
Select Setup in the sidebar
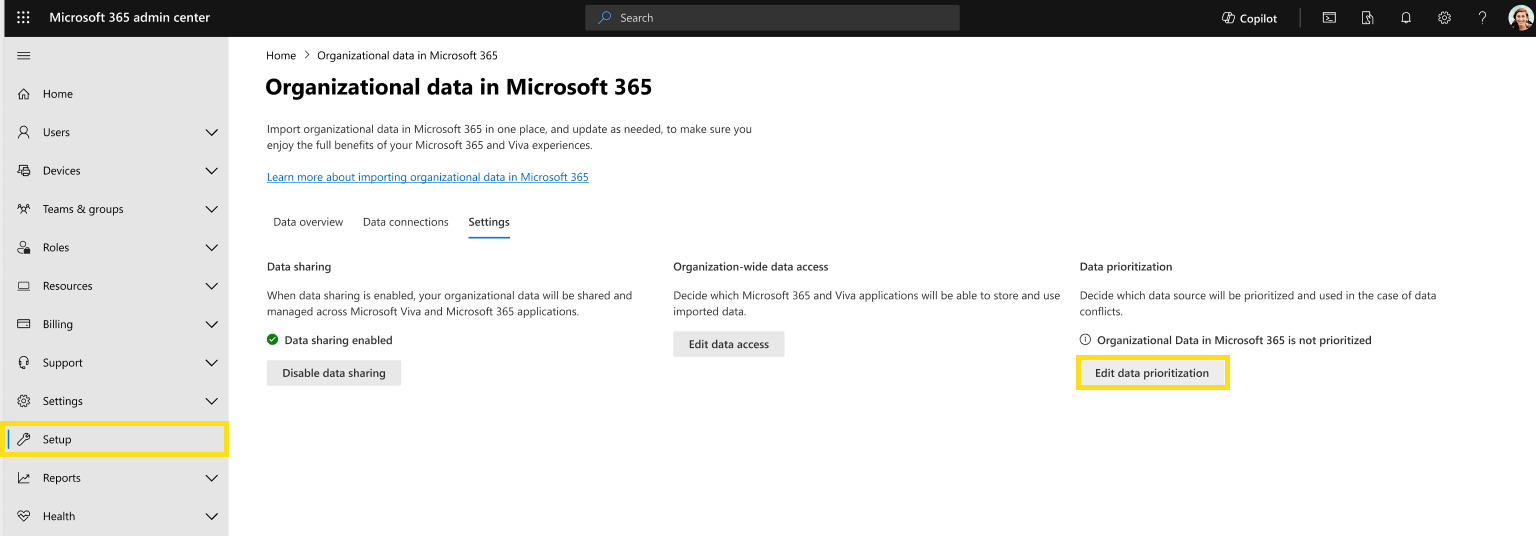[116, 439]
